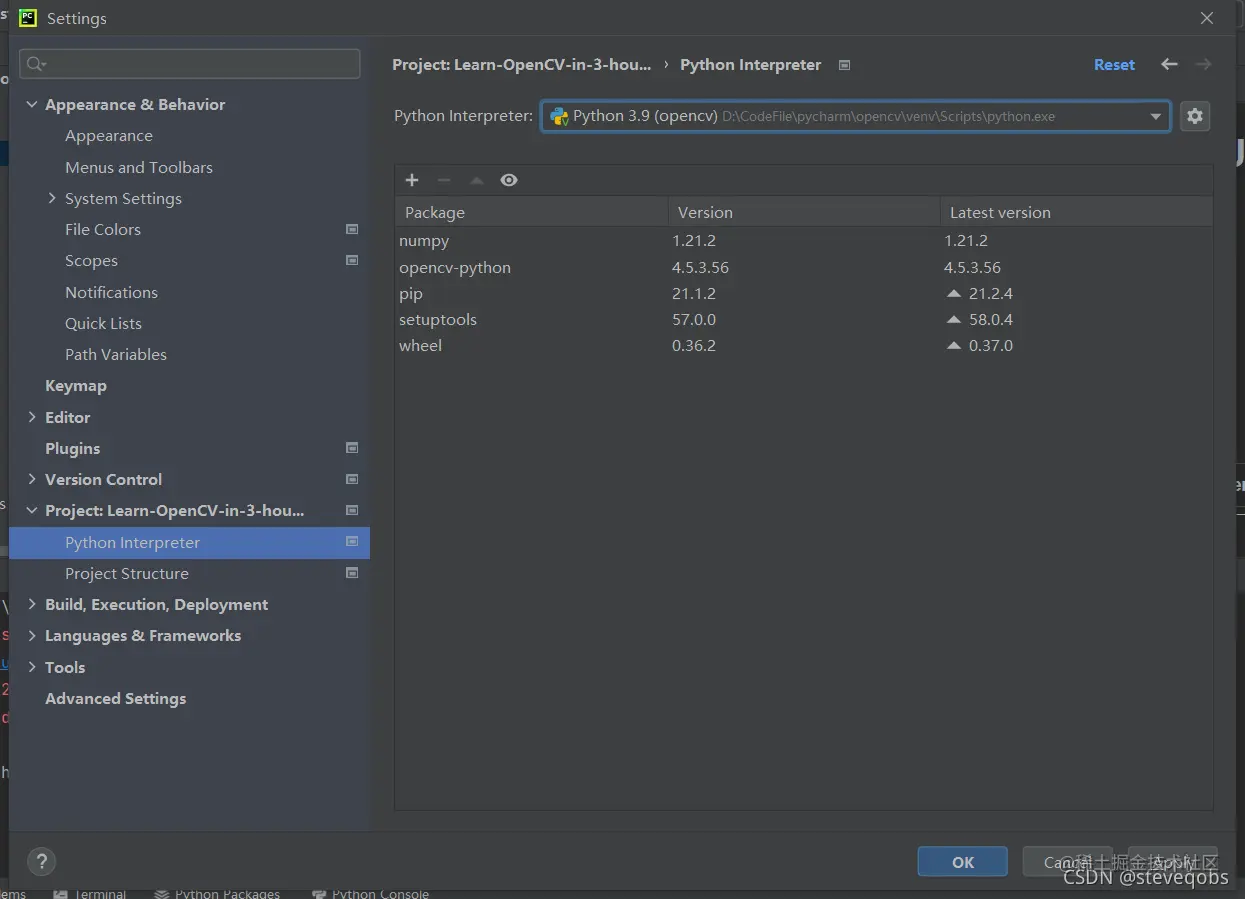Click the Reset link
Screen dimensions: 1245x899
coord(1114,65)
